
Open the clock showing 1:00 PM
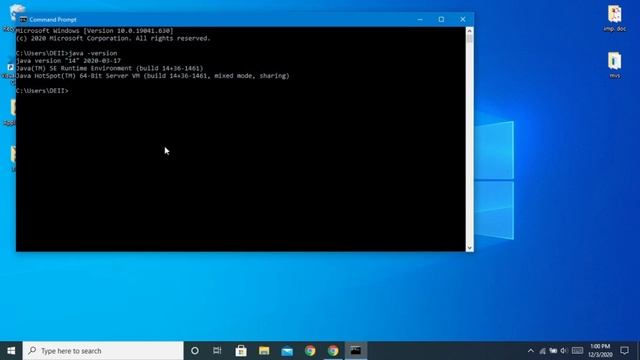click(x=600, y=351)
